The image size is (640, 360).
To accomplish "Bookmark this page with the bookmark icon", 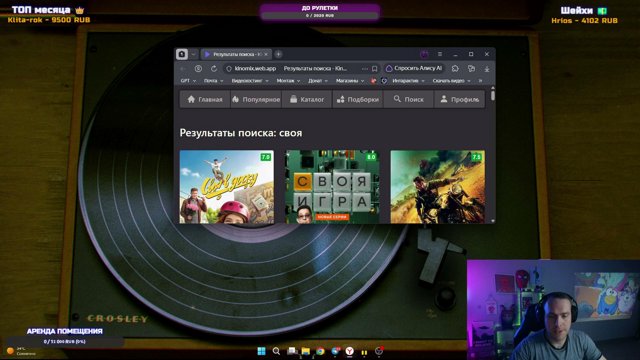I will coord(374,69).
